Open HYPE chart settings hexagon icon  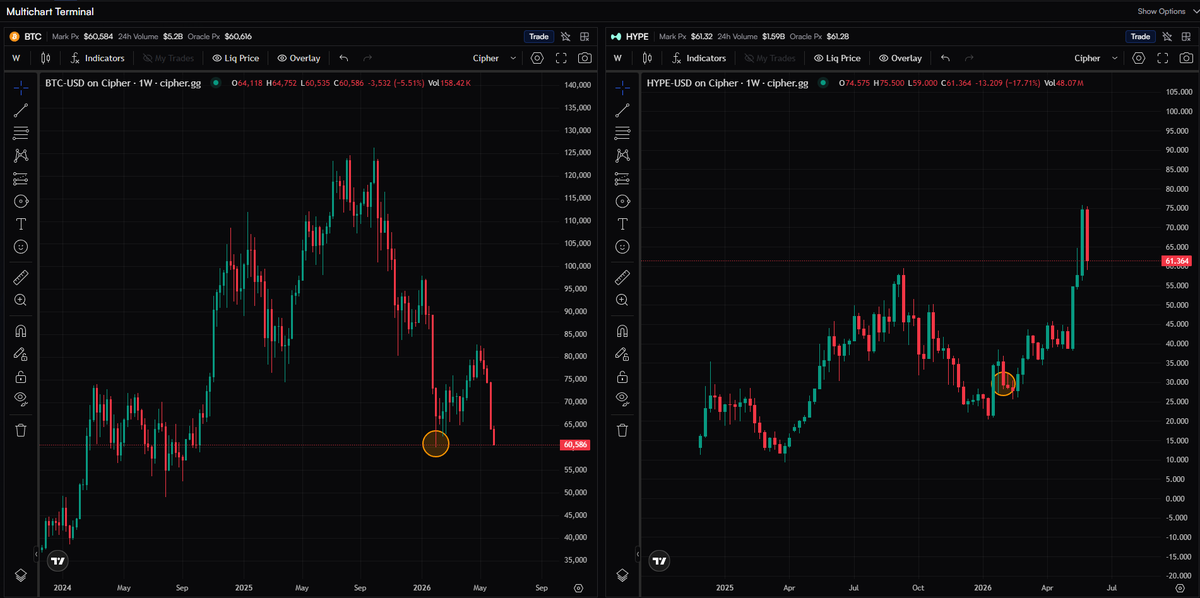point(1140,58)
